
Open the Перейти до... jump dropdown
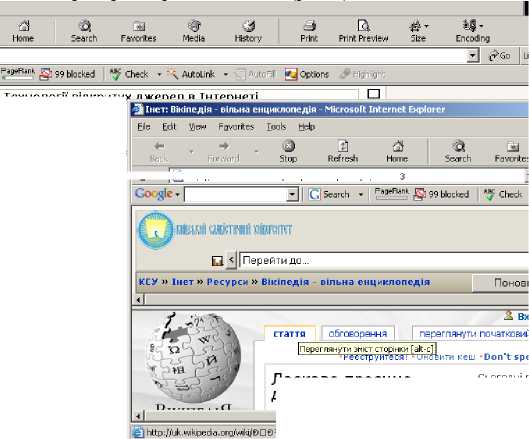pyautogui.click(x=384, y=260)
